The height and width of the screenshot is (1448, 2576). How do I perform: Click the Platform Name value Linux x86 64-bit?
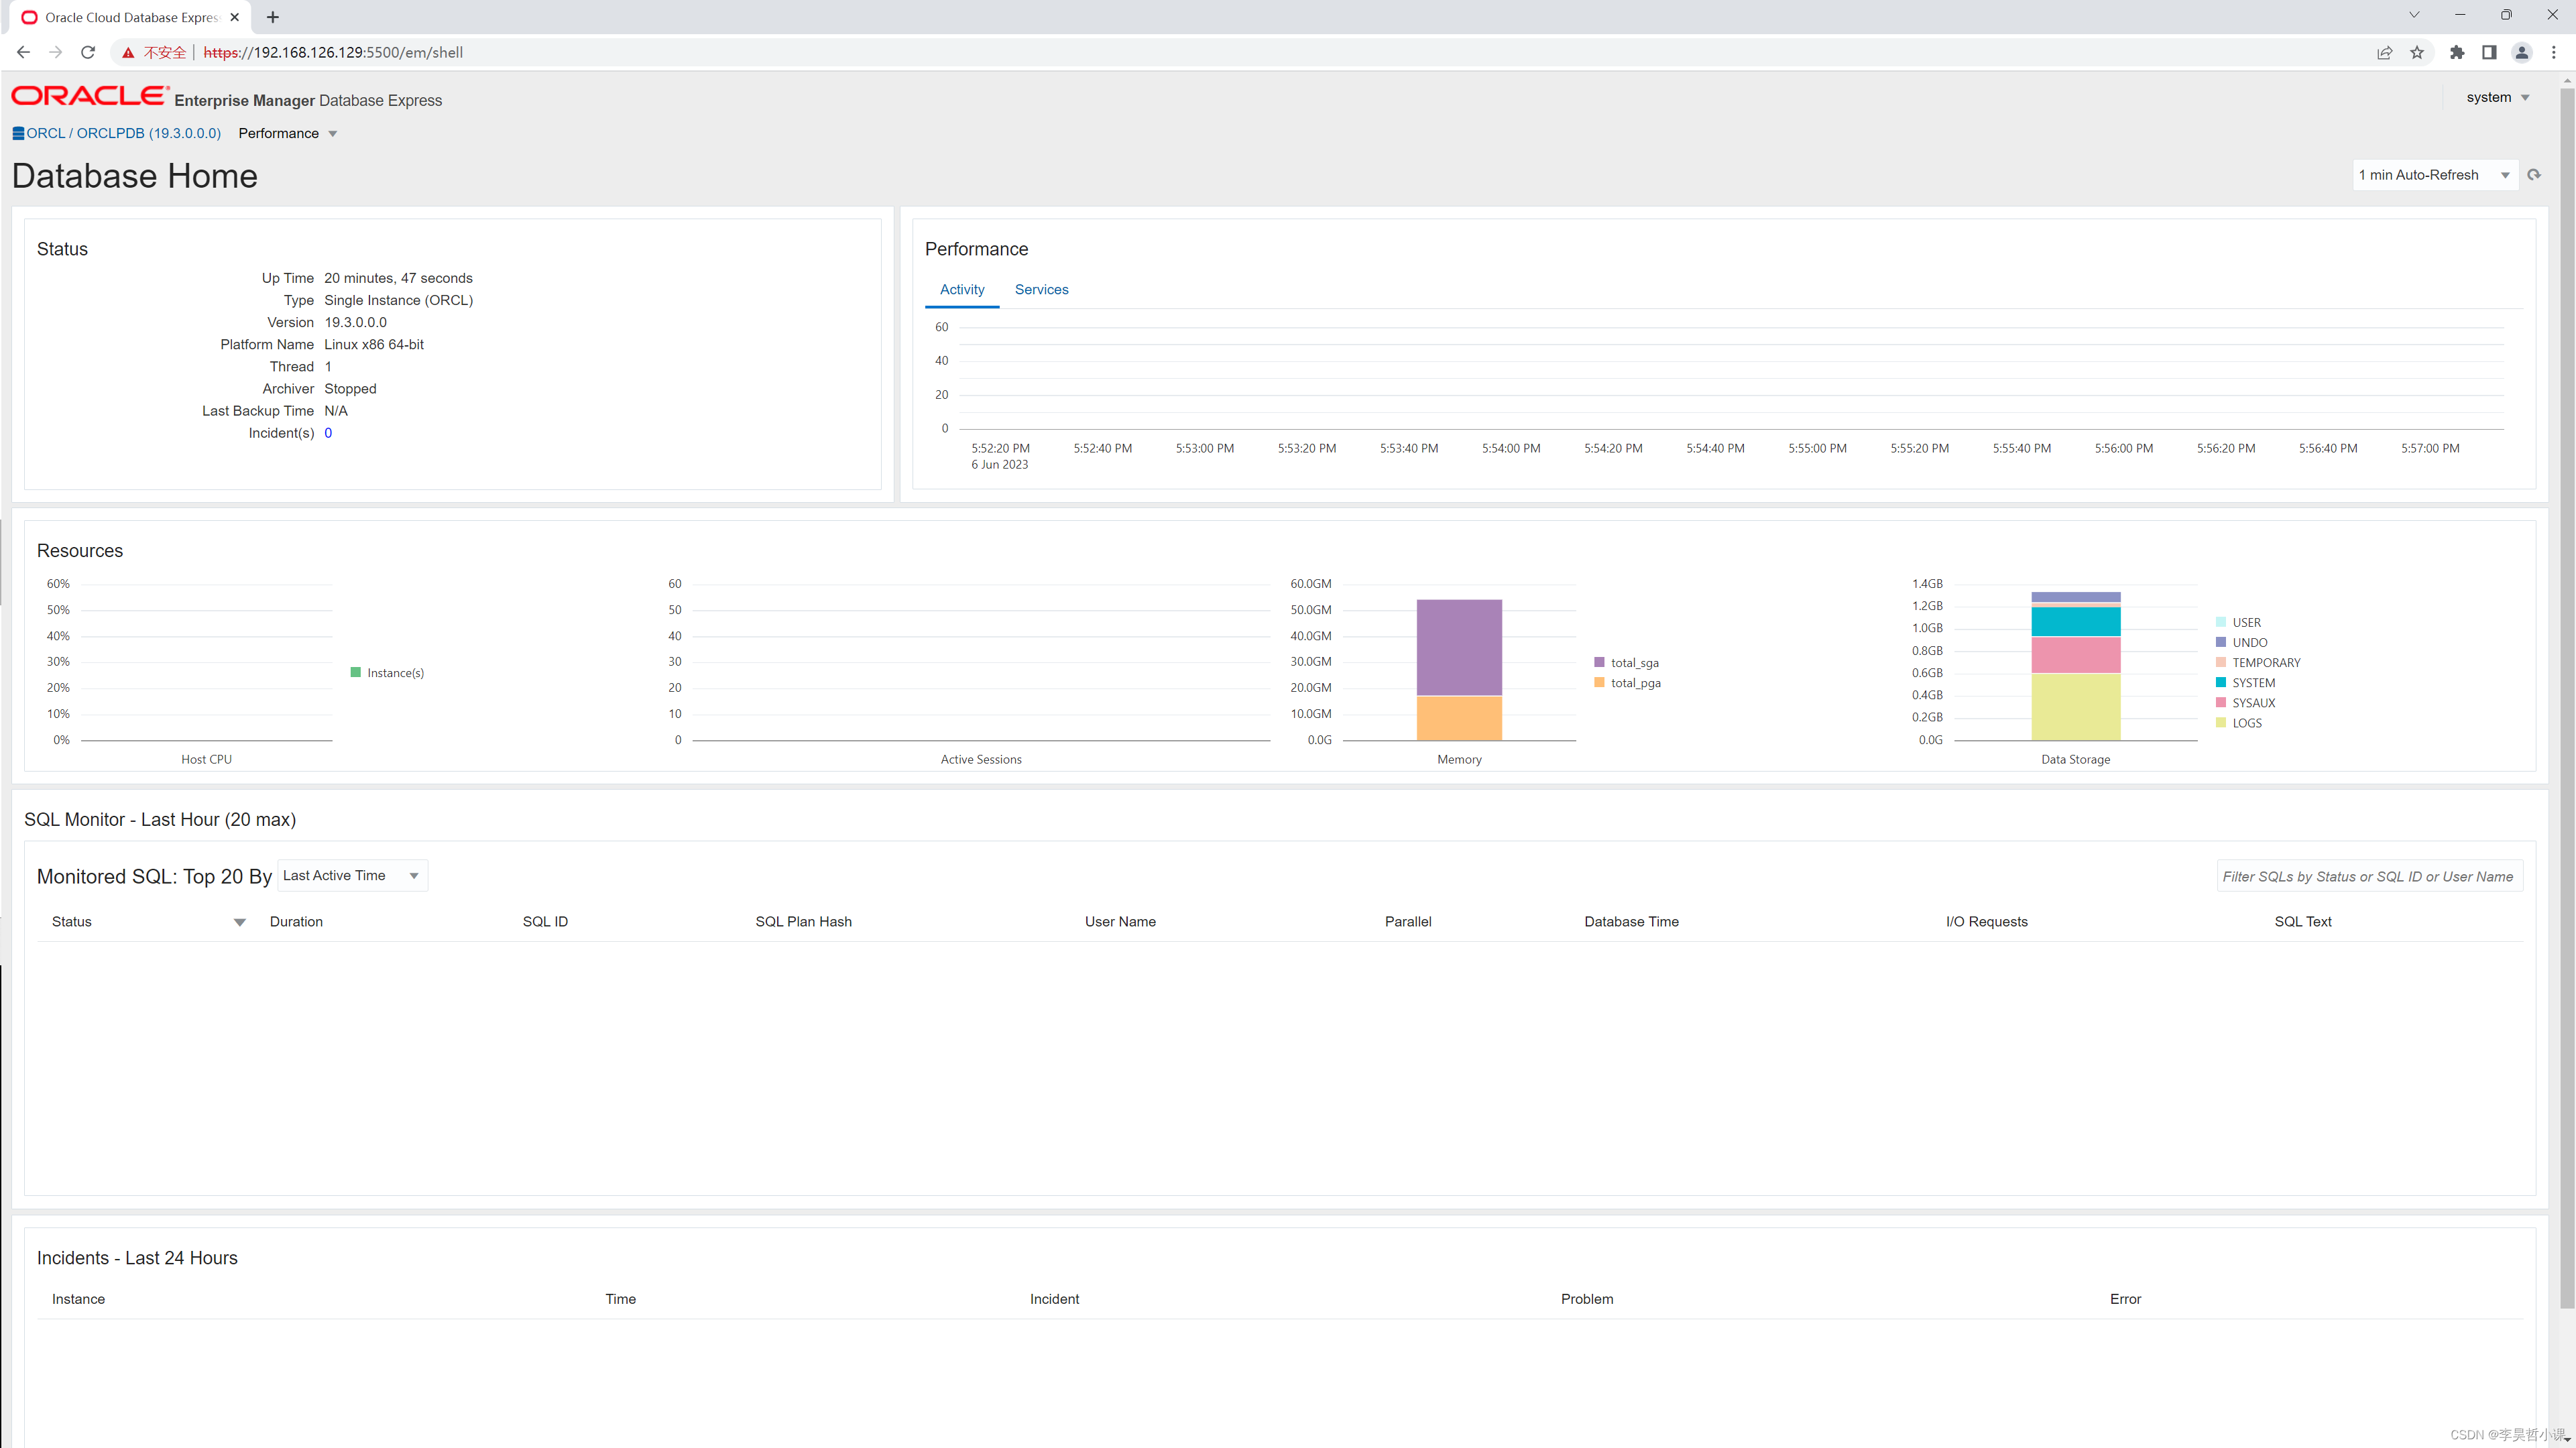pyautogui.click(x=374, y=345)
